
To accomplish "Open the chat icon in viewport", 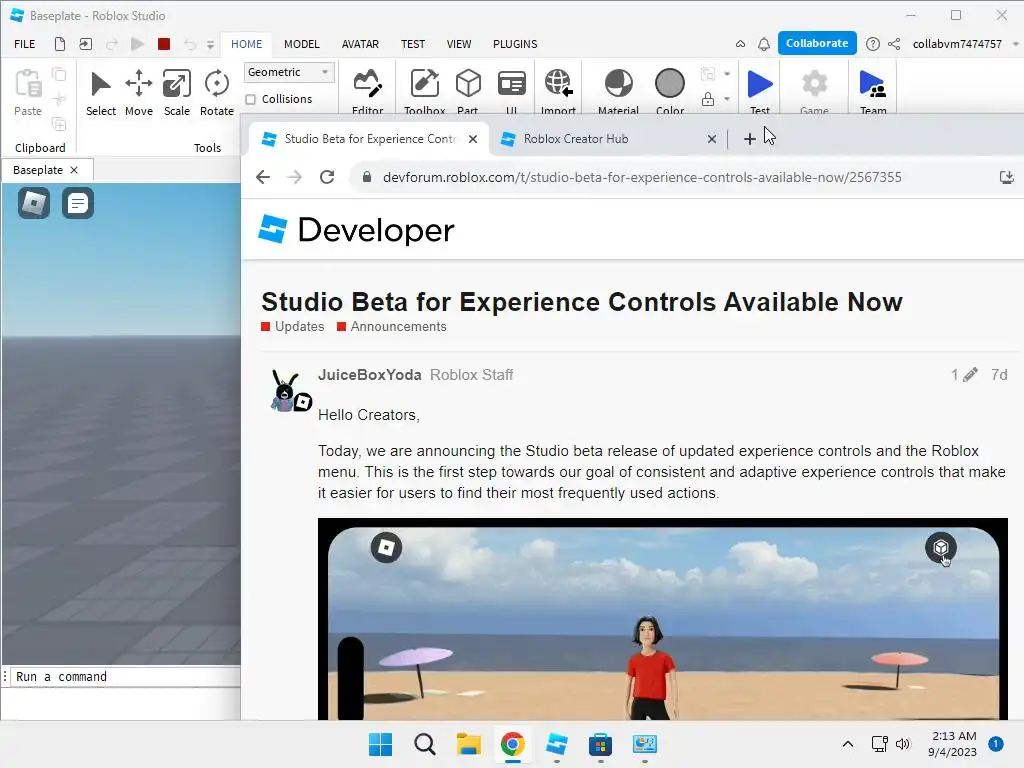I will 78,202.
